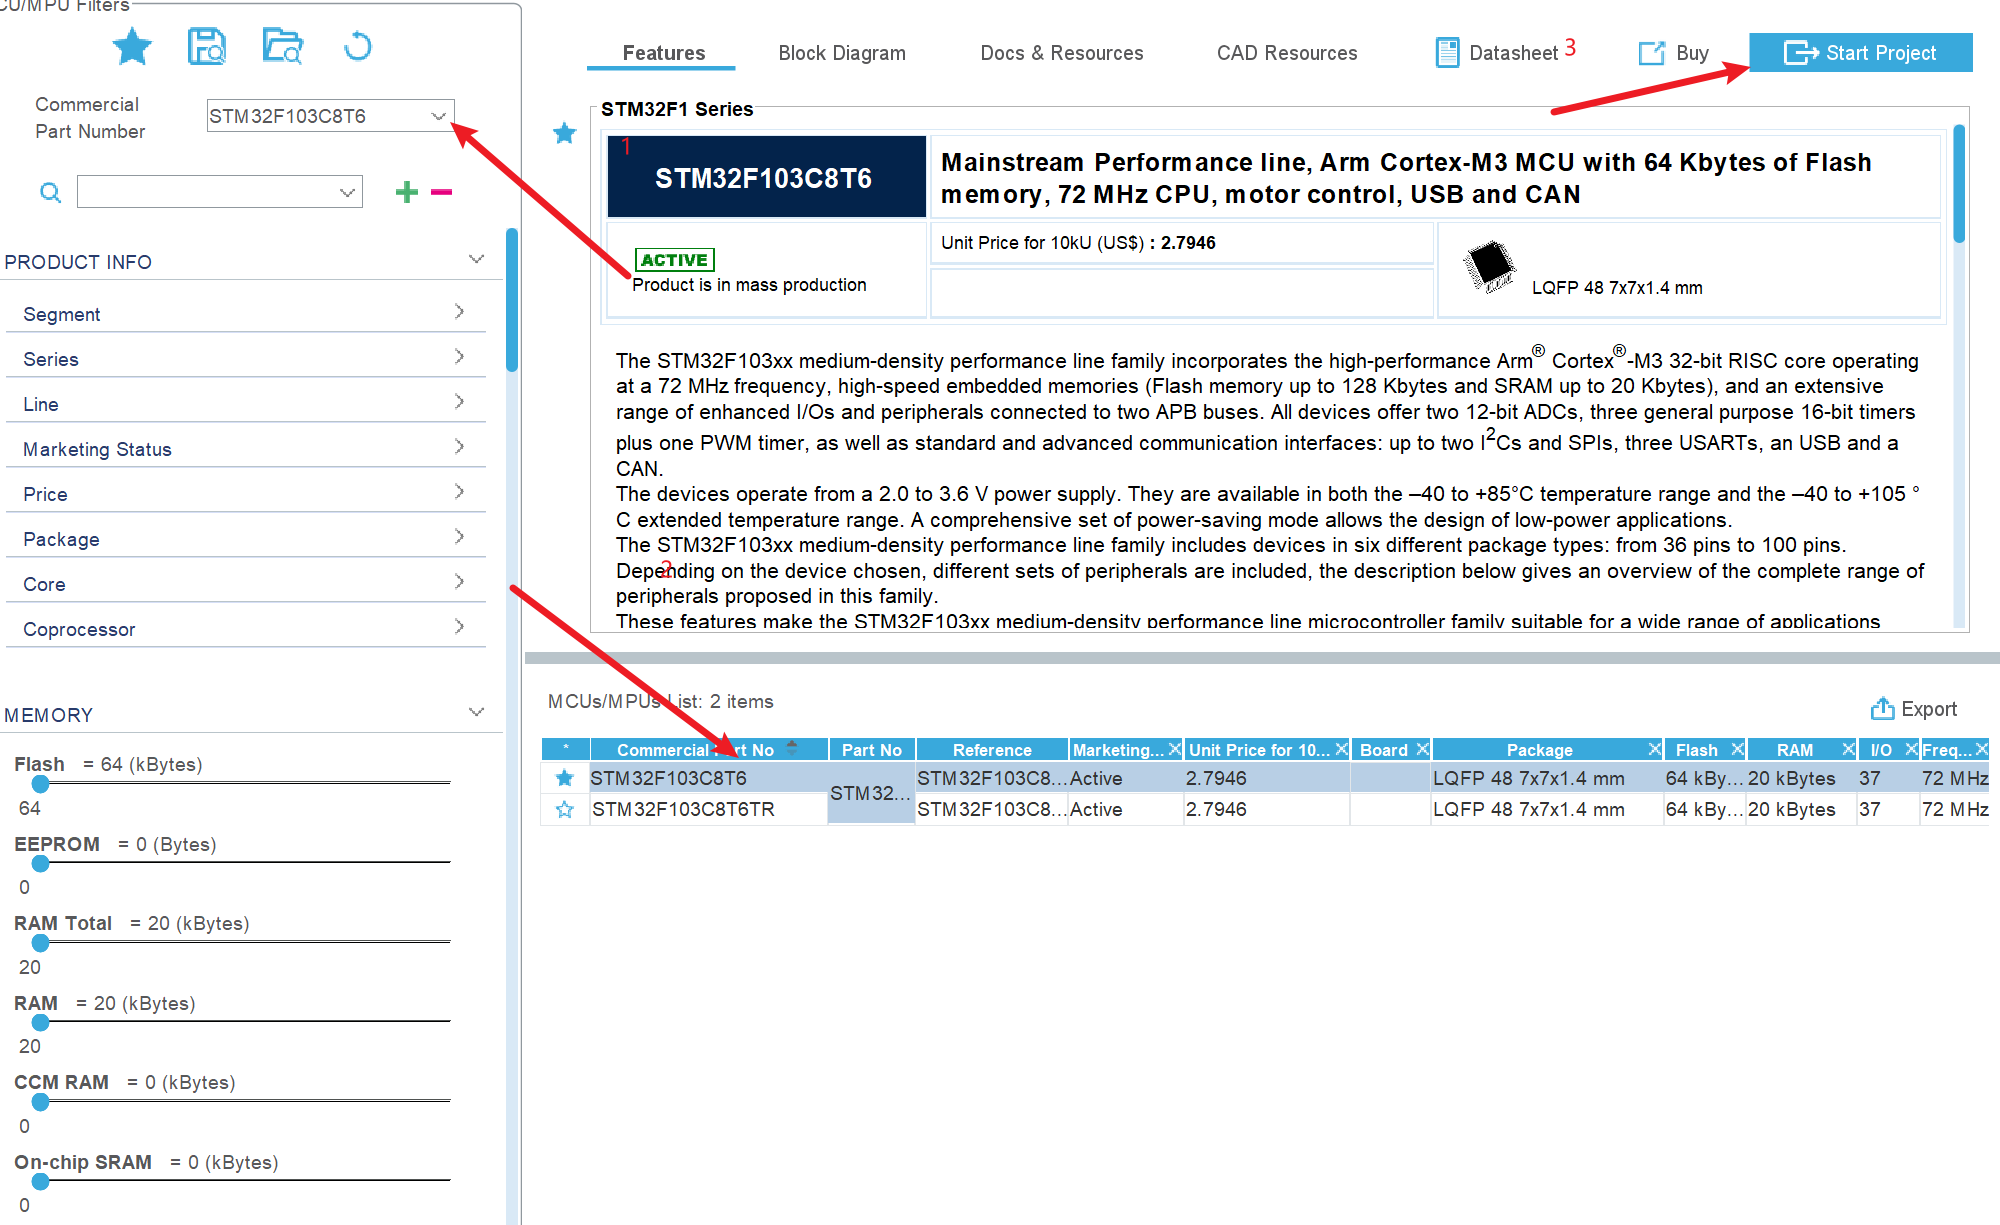The width and height of the screenshot is (2000, 1225).
Task: Click the EEPROM slider handle
Action: point(40,863)
